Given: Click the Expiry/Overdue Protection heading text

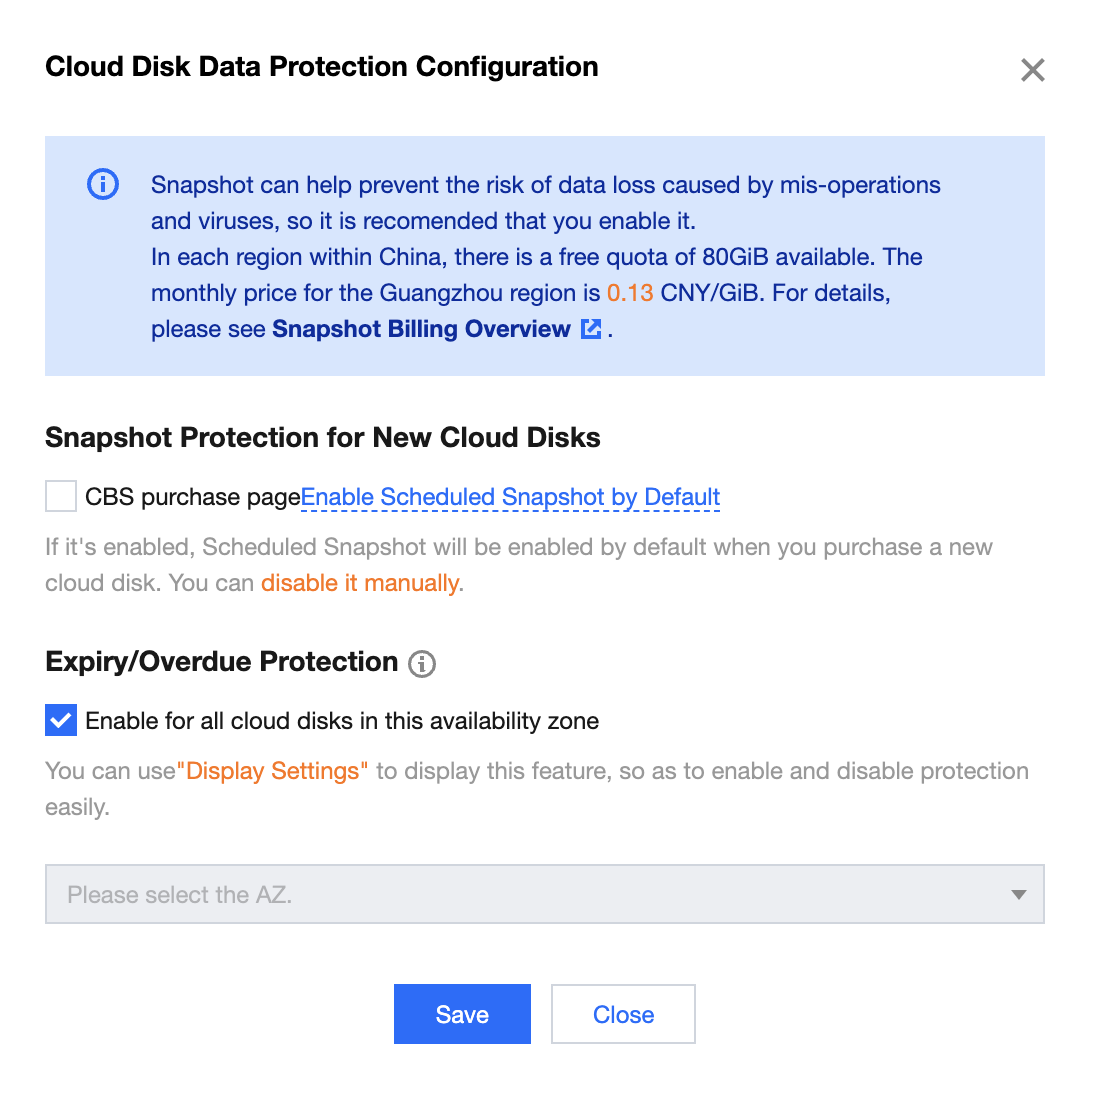Looking at the screenshot, I should click(221, 662).
